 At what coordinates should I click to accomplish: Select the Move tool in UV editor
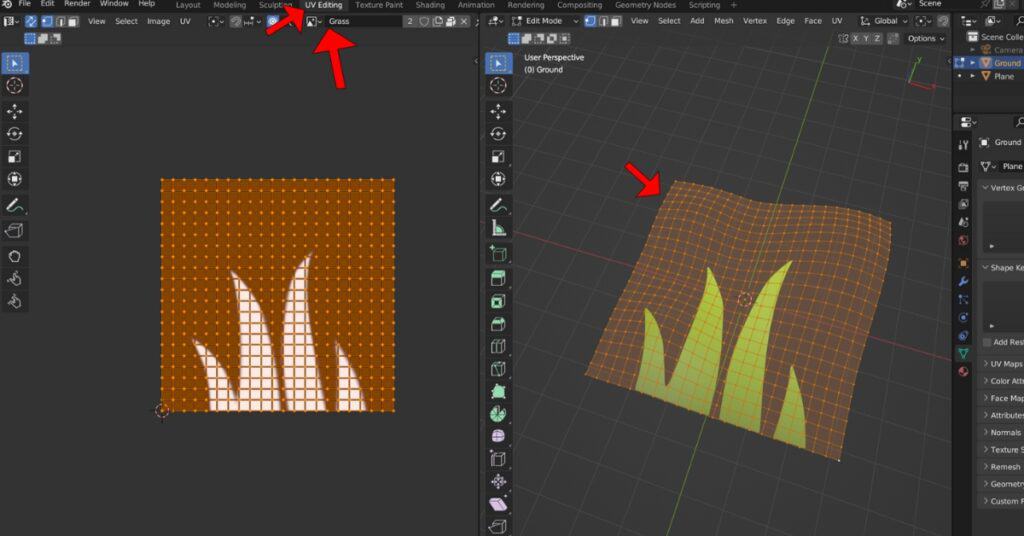tap(14, 112)
